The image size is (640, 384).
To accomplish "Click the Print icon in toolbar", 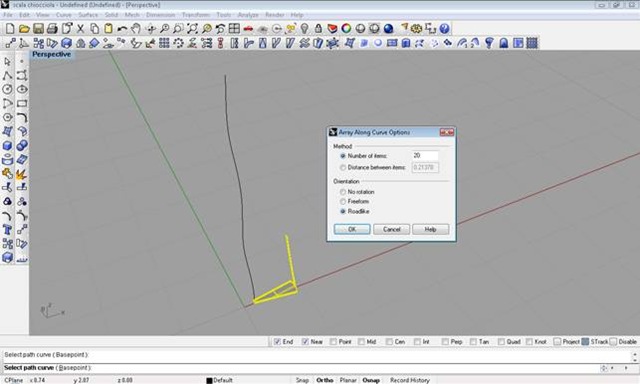I will [52, 29].
